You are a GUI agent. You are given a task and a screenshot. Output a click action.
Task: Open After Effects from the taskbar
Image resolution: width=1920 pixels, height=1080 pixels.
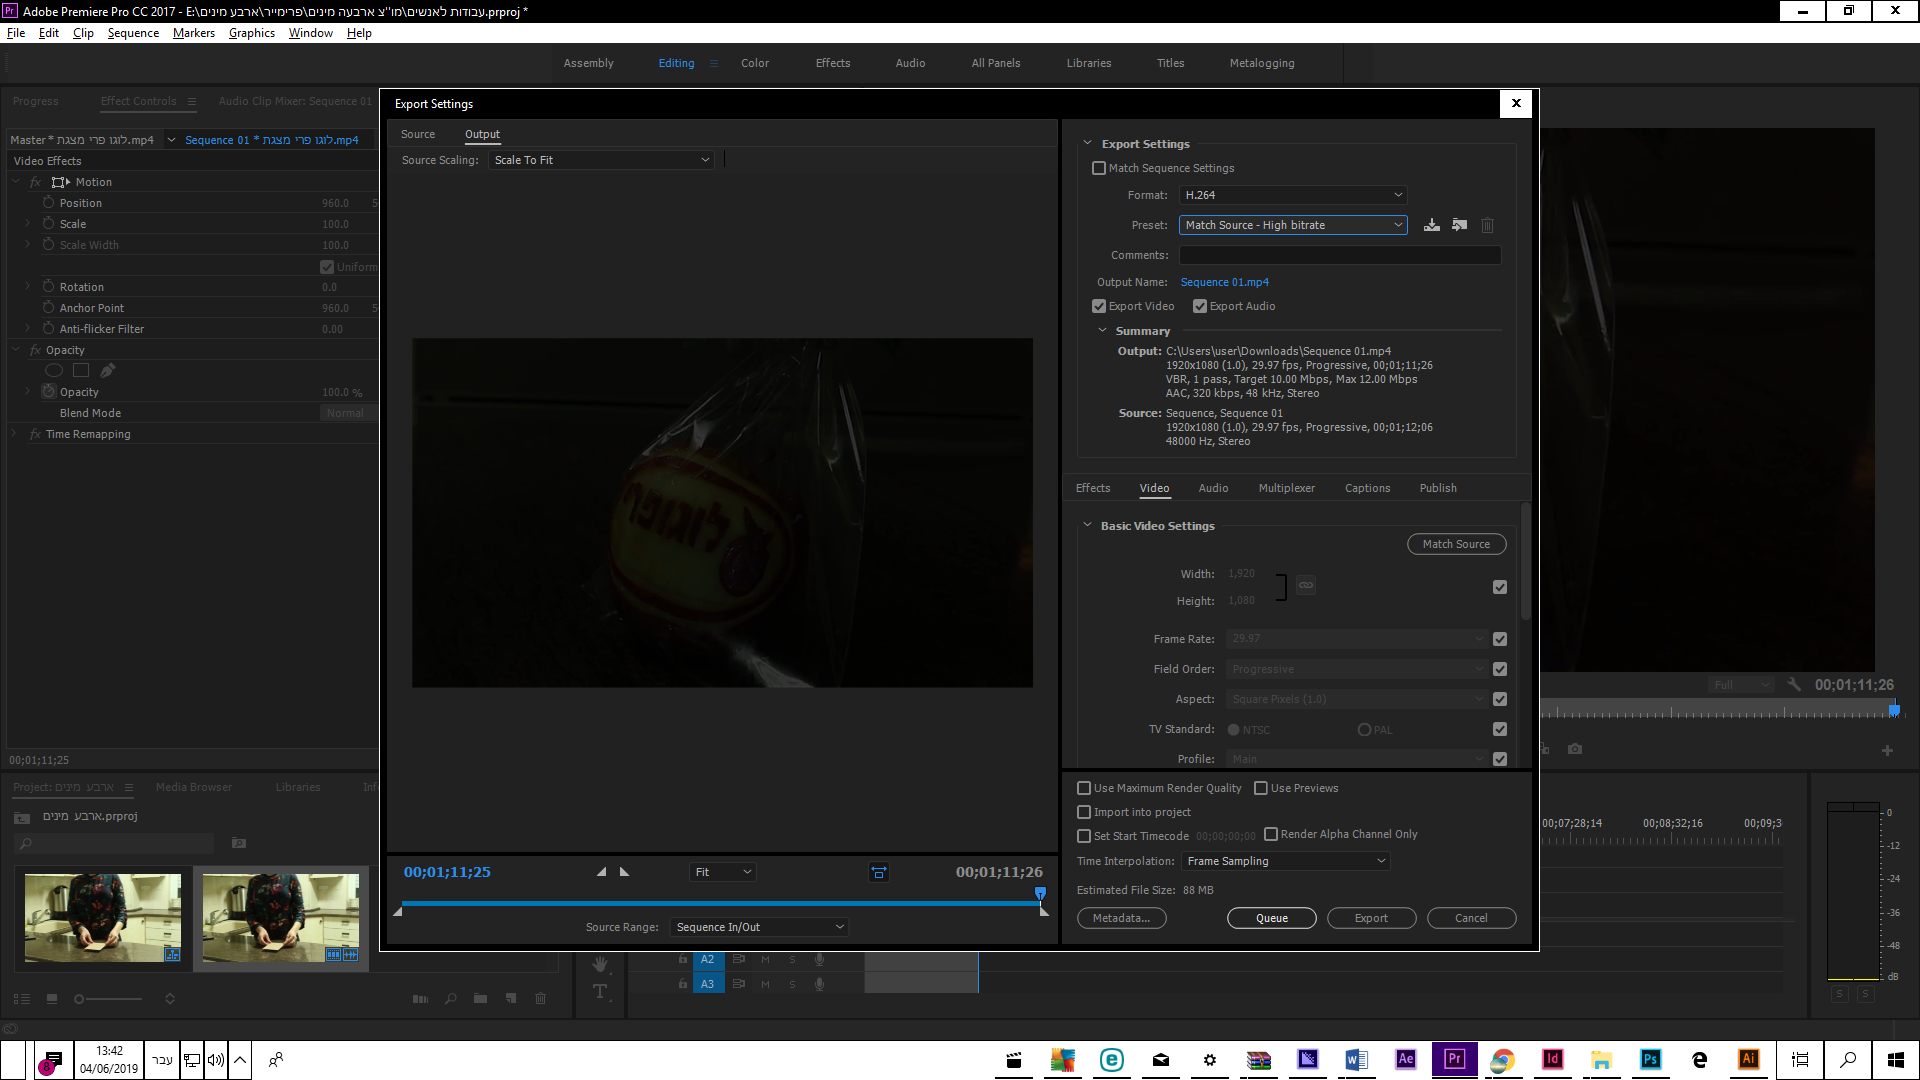1405,1059
